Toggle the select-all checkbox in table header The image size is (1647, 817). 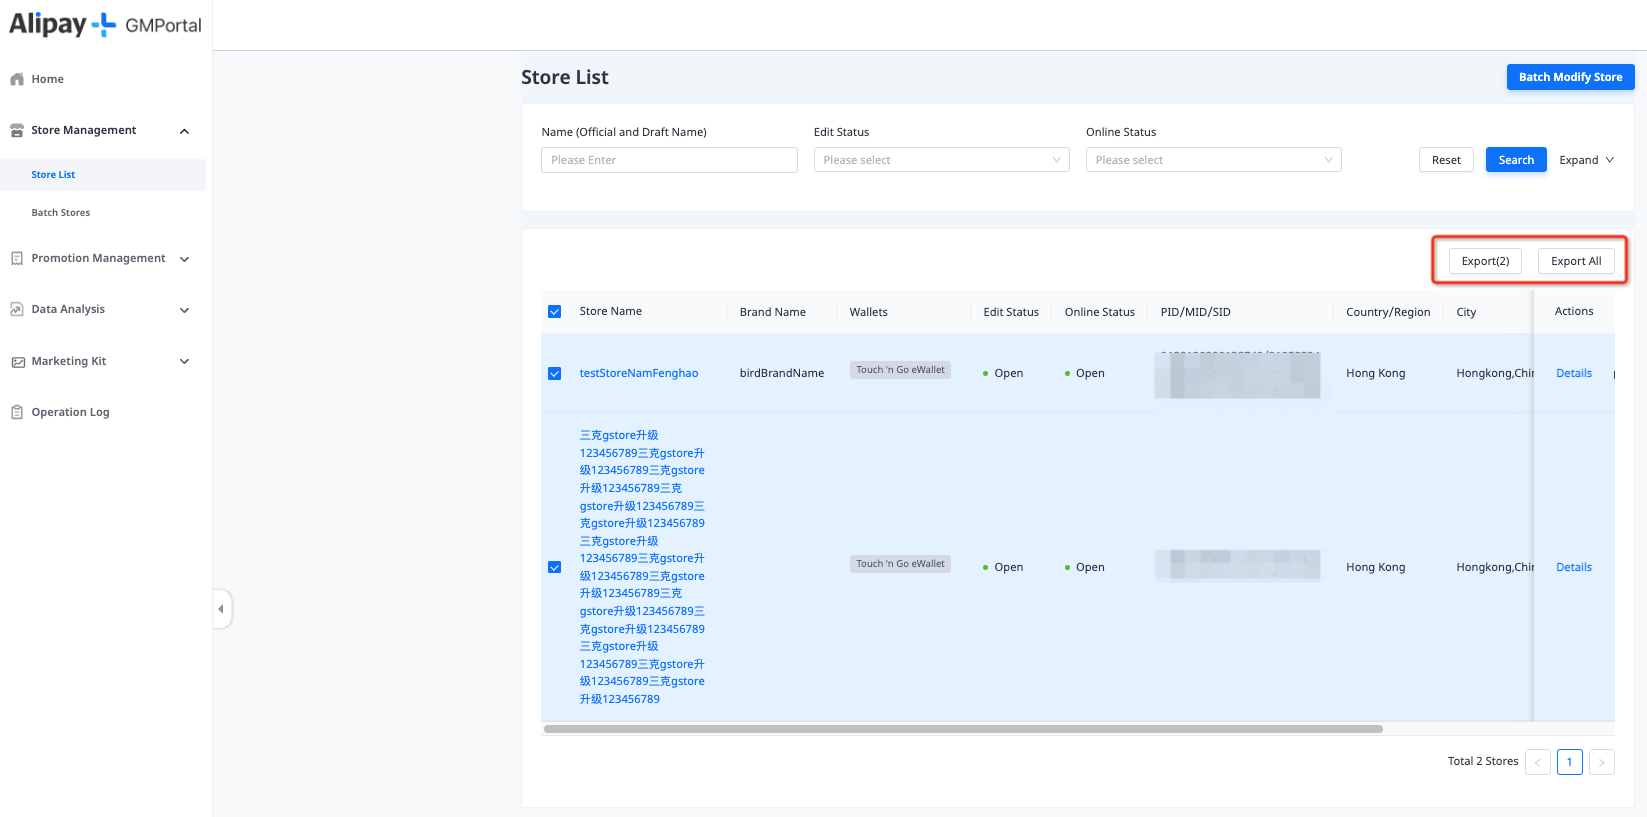555,312
